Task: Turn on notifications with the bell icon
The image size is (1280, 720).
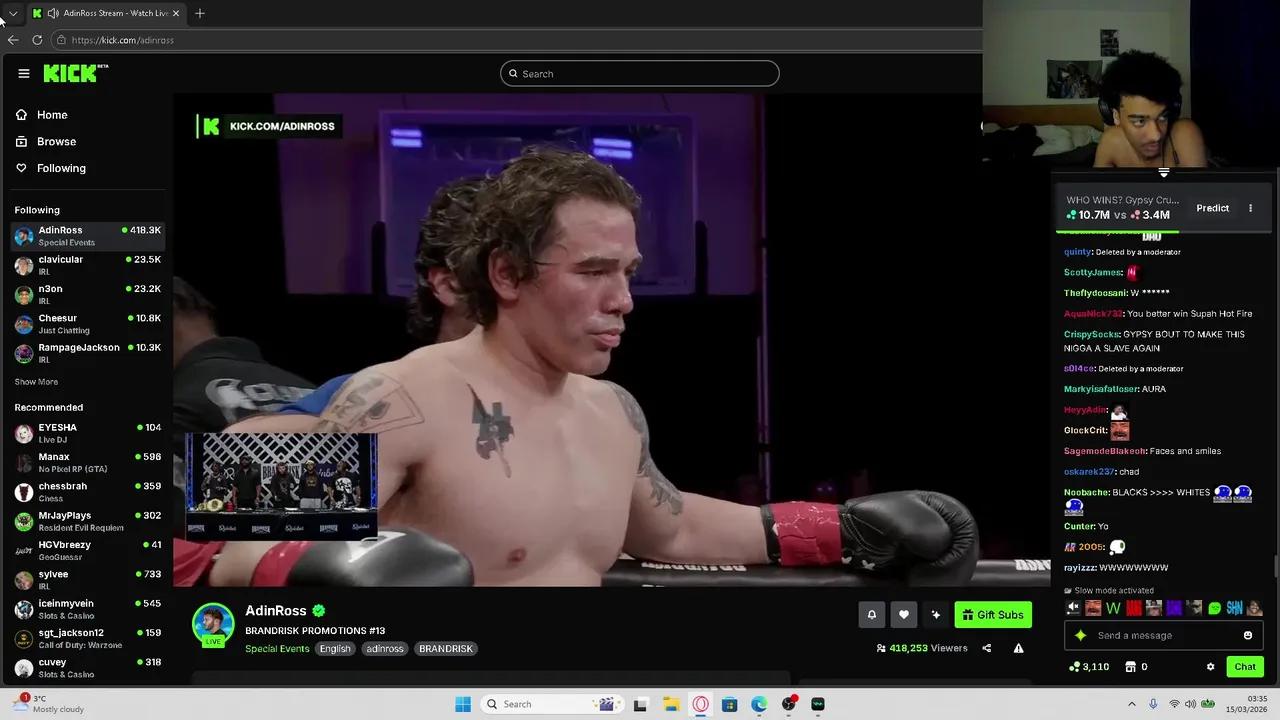Action: coord(871,615)
